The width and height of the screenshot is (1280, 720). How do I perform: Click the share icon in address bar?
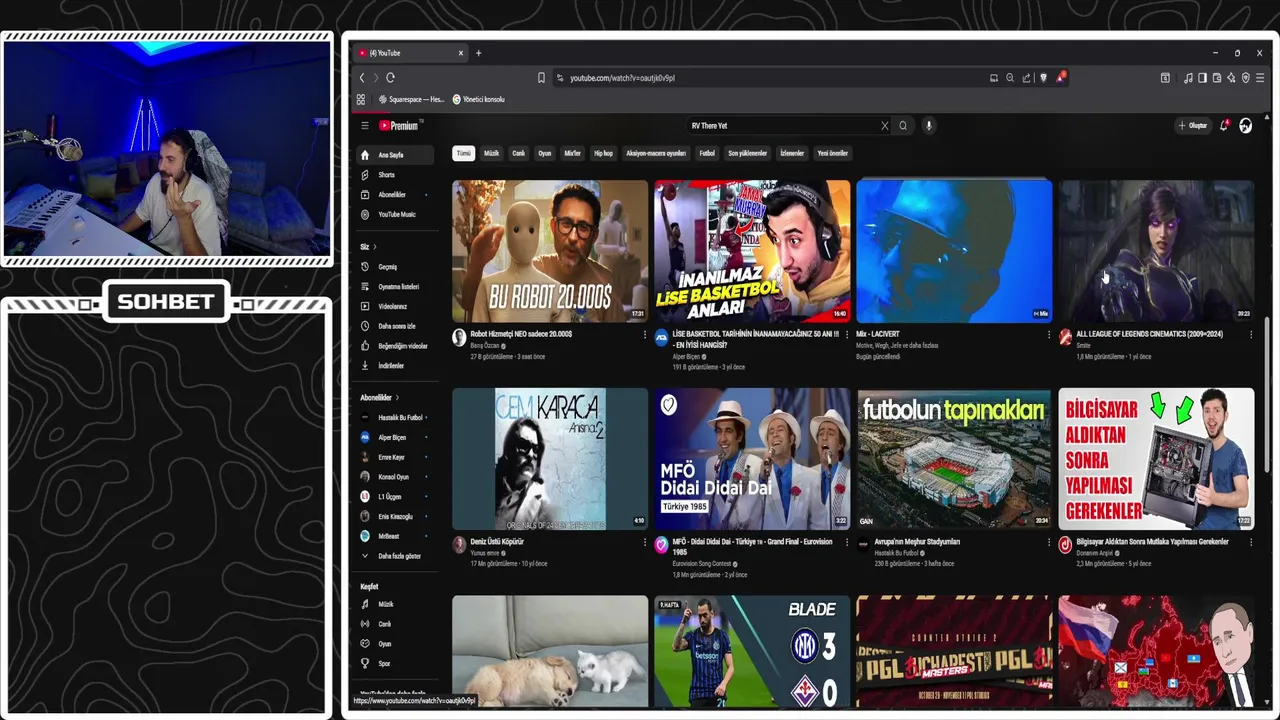coord(1026,78)
